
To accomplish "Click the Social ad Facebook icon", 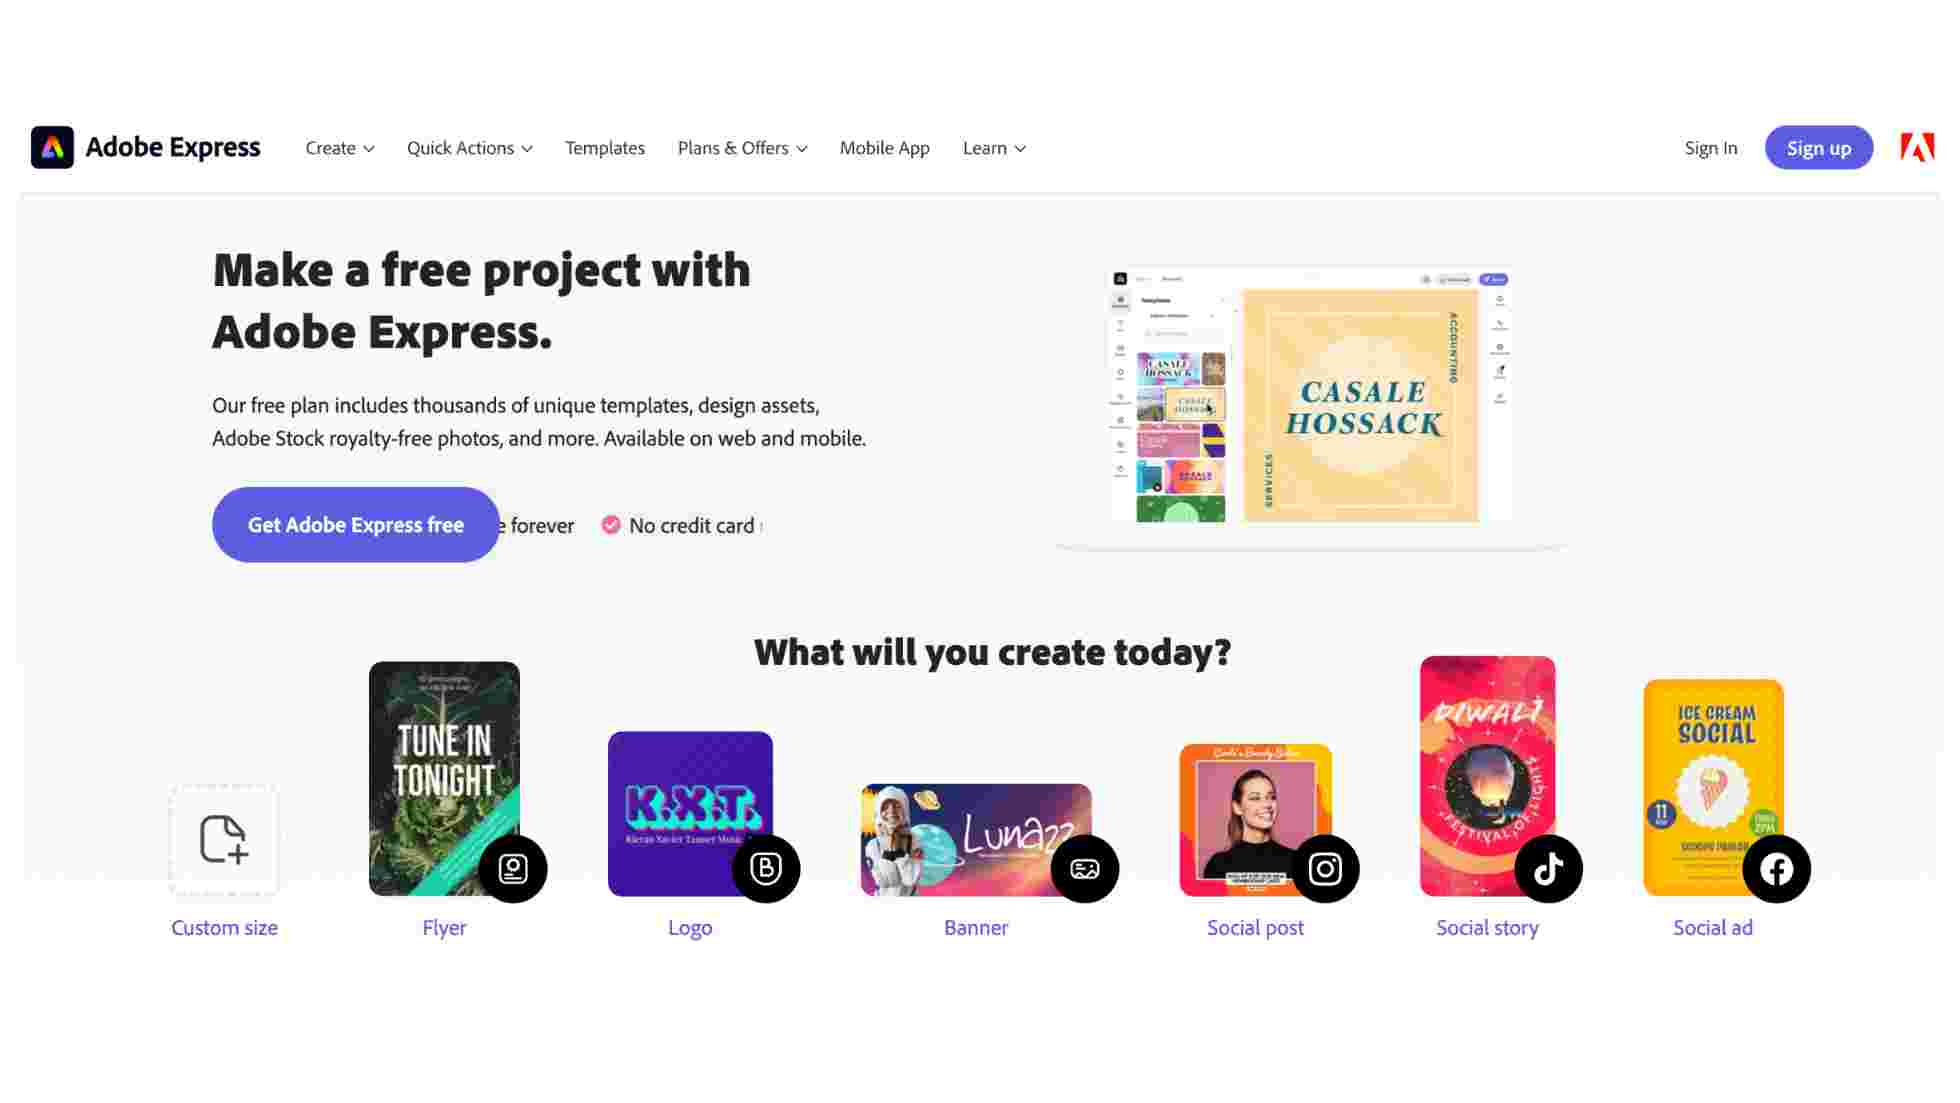I will click(1777, 869).
